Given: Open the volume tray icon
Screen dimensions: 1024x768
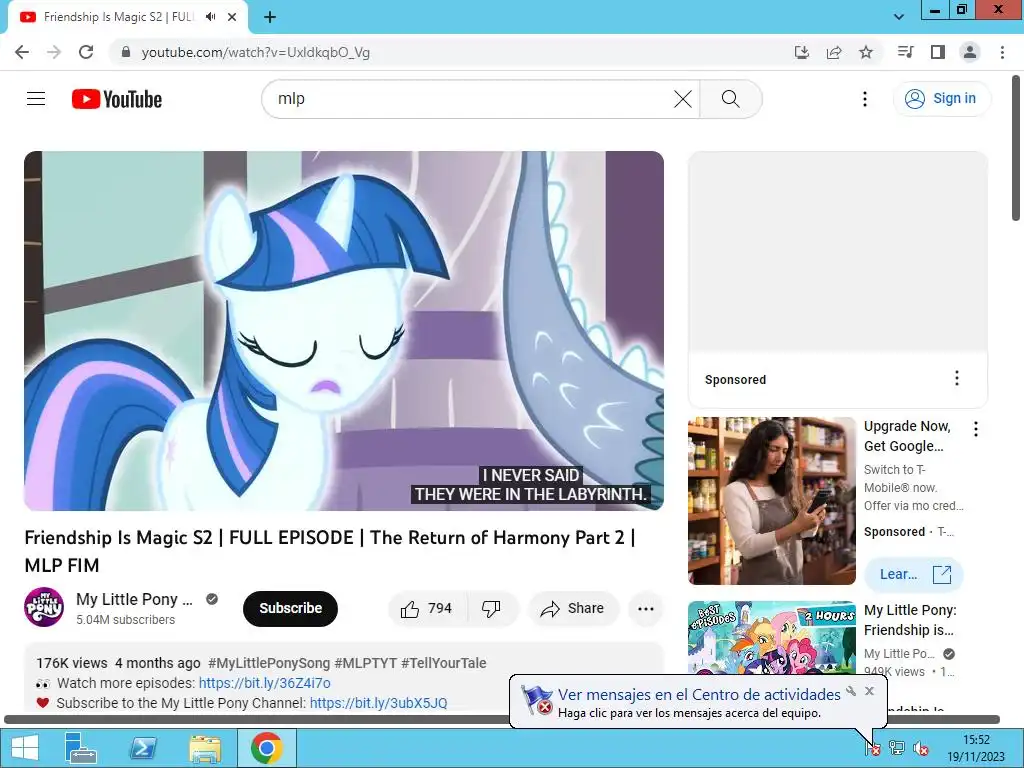Looking at the screenshot, I should (x=921, y=748).
